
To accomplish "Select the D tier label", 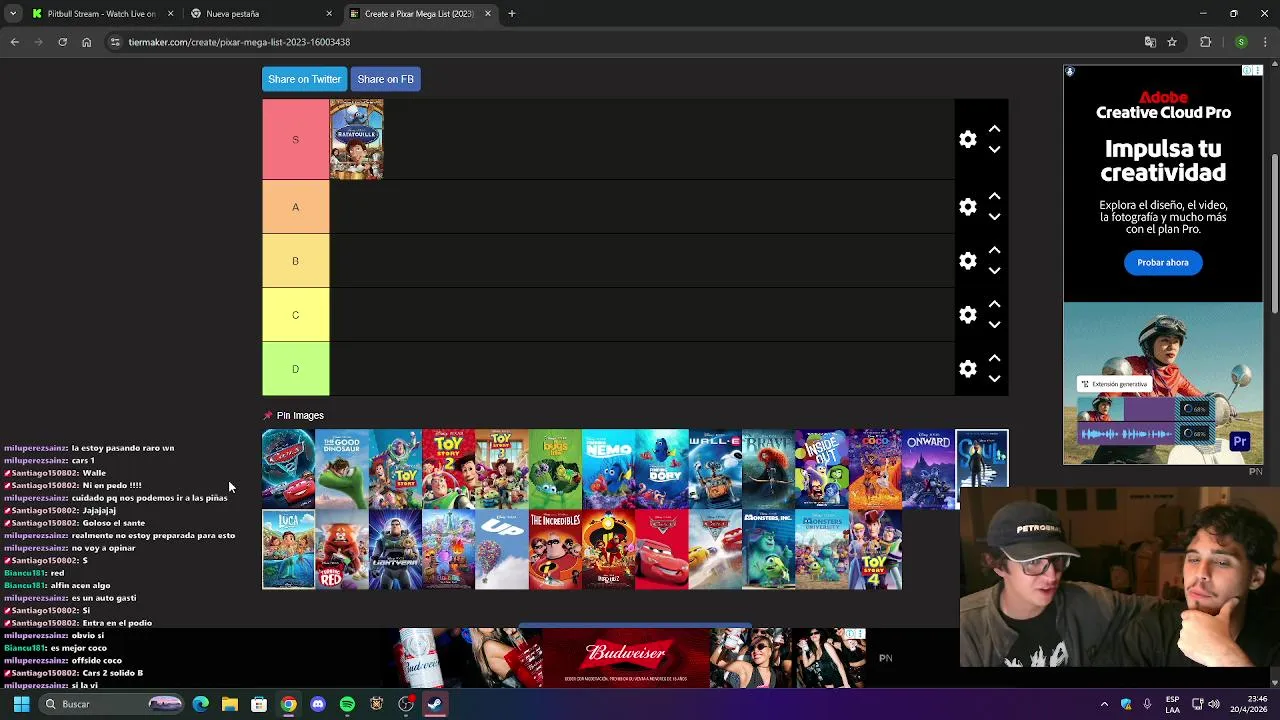I will tap(295, 369).
